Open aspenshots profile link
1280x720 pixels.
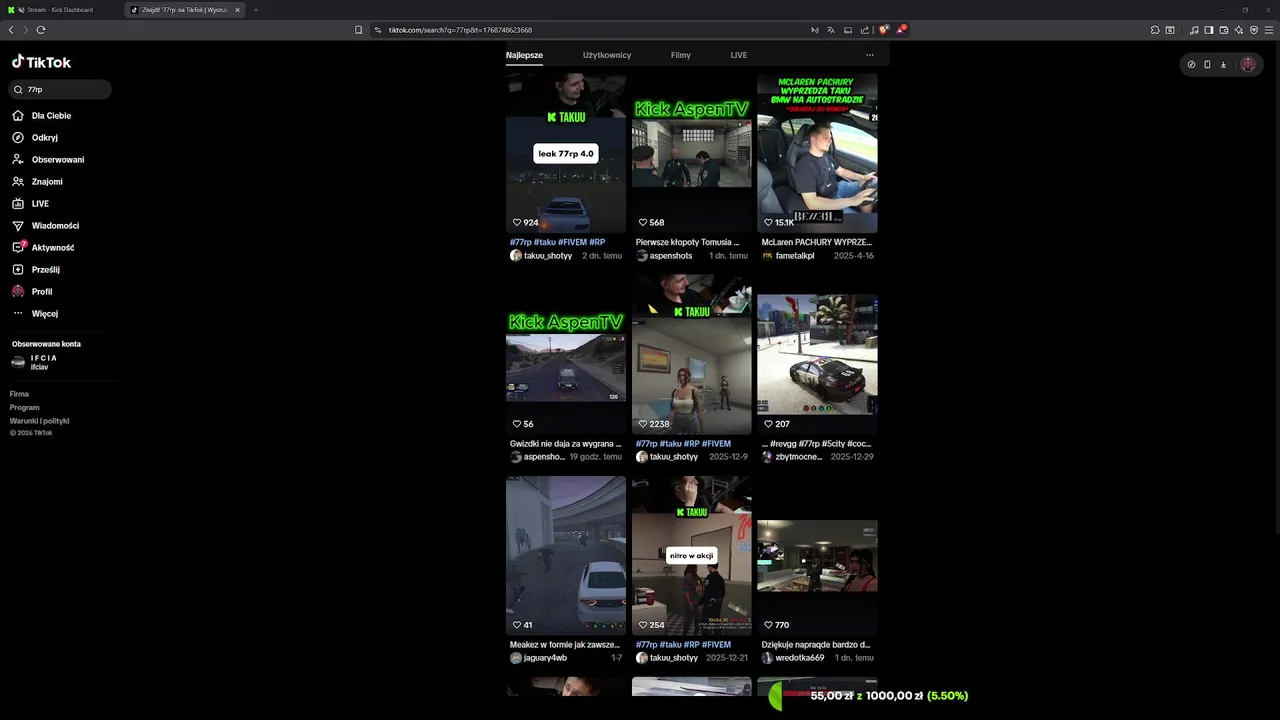point(664,256)
